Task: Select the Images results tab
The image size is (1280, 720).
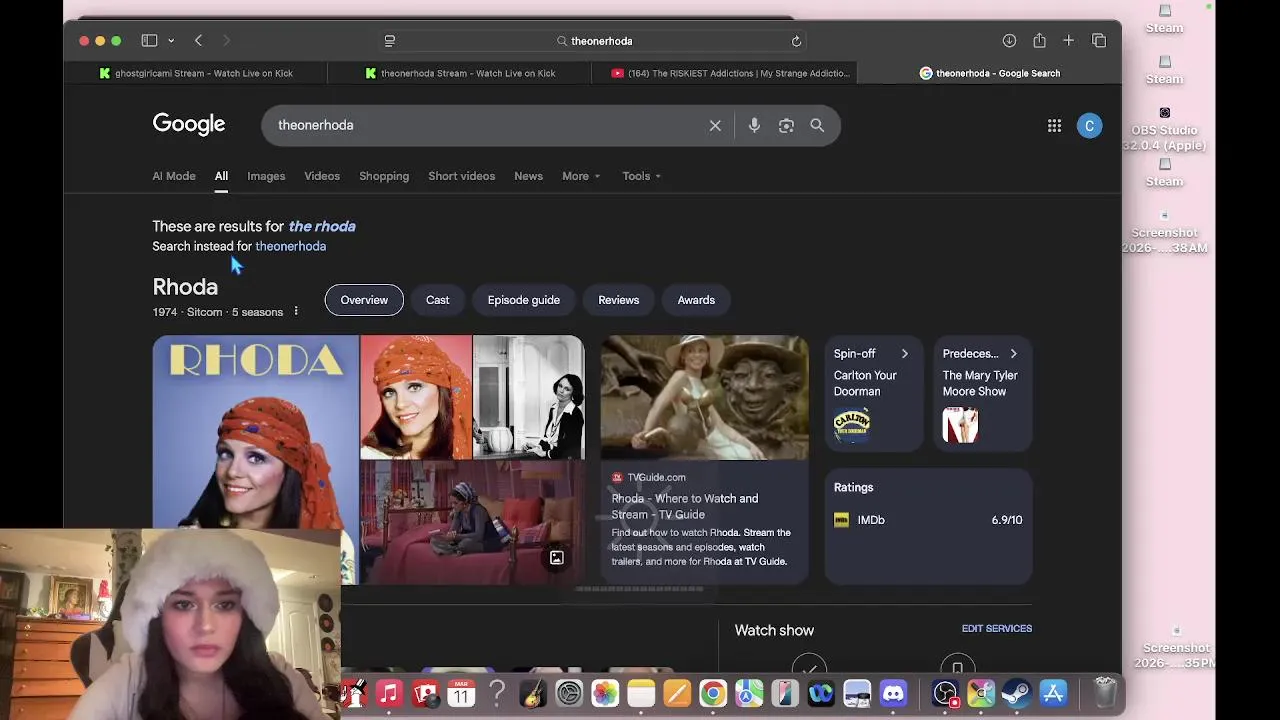Action: coord(266,176)
